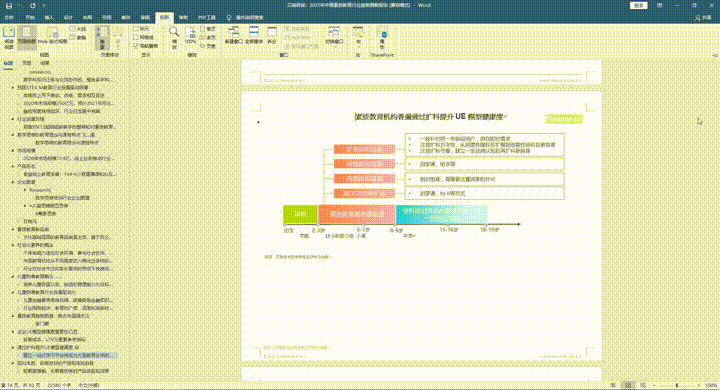Open the 审阅 Review tab
The height and width of the screenshot is (390, 720).
[x=145, y=17]
